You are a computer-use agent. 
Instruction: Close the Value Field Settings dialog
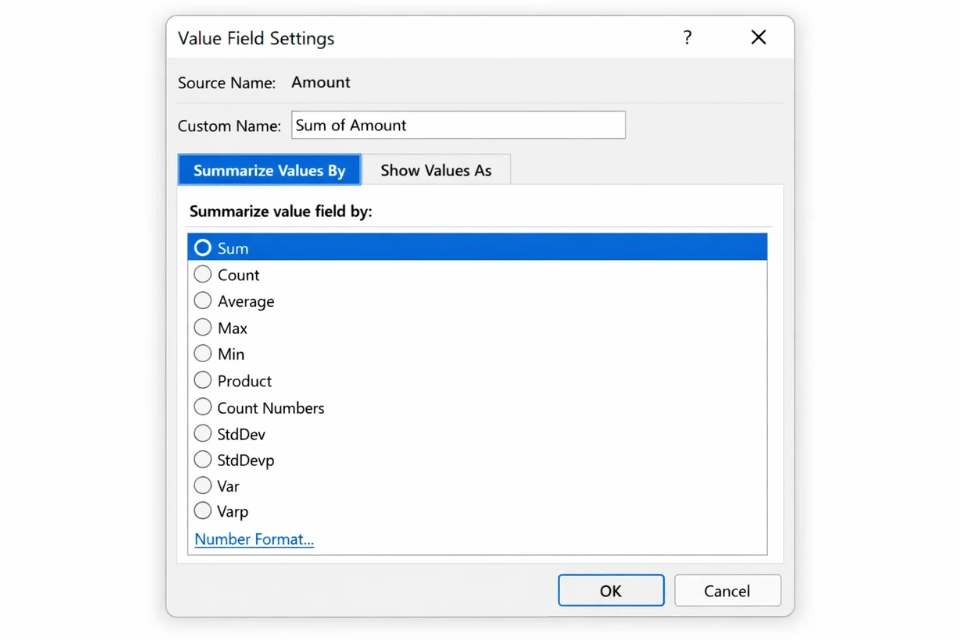click(x=758, y=37)
